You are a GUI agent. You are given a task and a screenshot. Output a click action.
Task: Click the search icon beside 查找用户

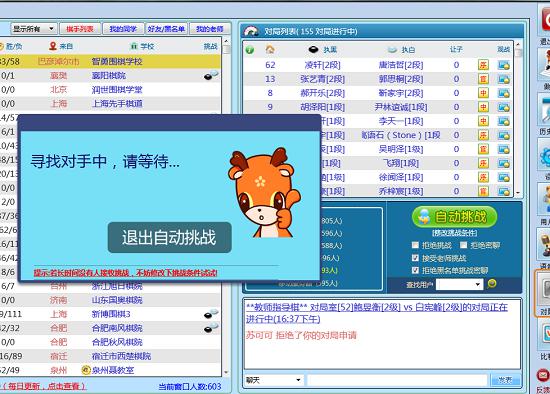point(492,283)
